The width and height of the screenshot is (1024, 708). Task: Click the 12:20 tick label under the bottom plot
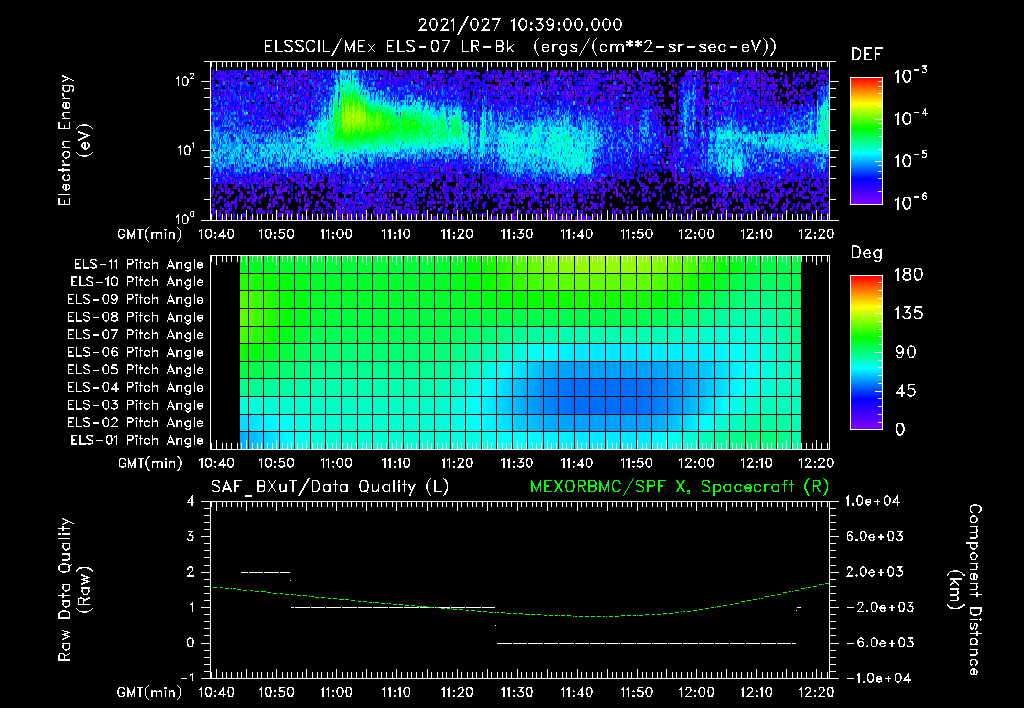point(816,692)
